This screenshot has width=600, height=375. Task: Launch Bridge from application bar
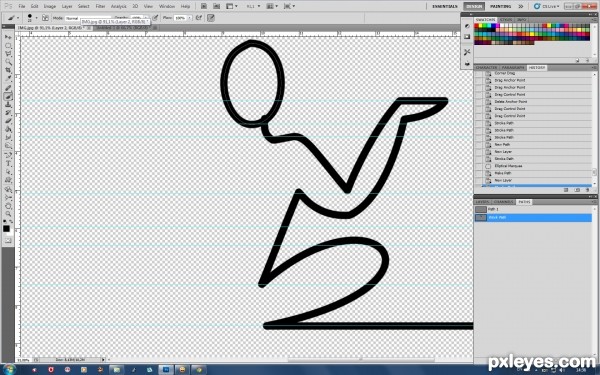pyautogui.click(x=204, y=6)
